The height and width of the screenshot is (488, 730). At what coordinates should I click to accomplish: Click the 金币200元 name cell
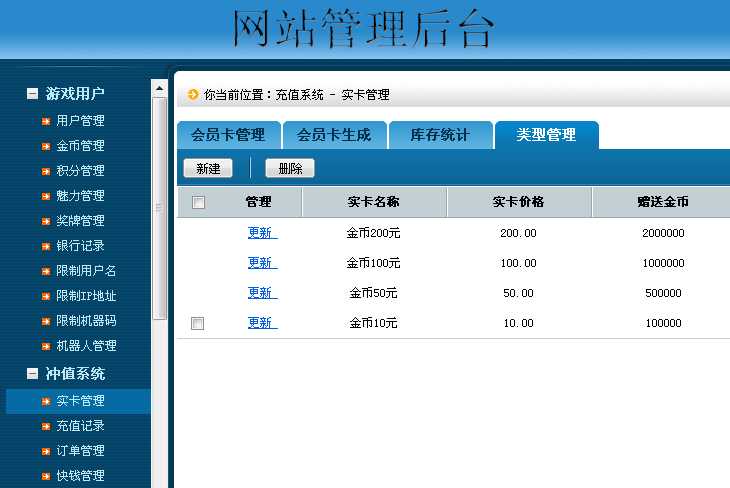(x=373, y=233)
